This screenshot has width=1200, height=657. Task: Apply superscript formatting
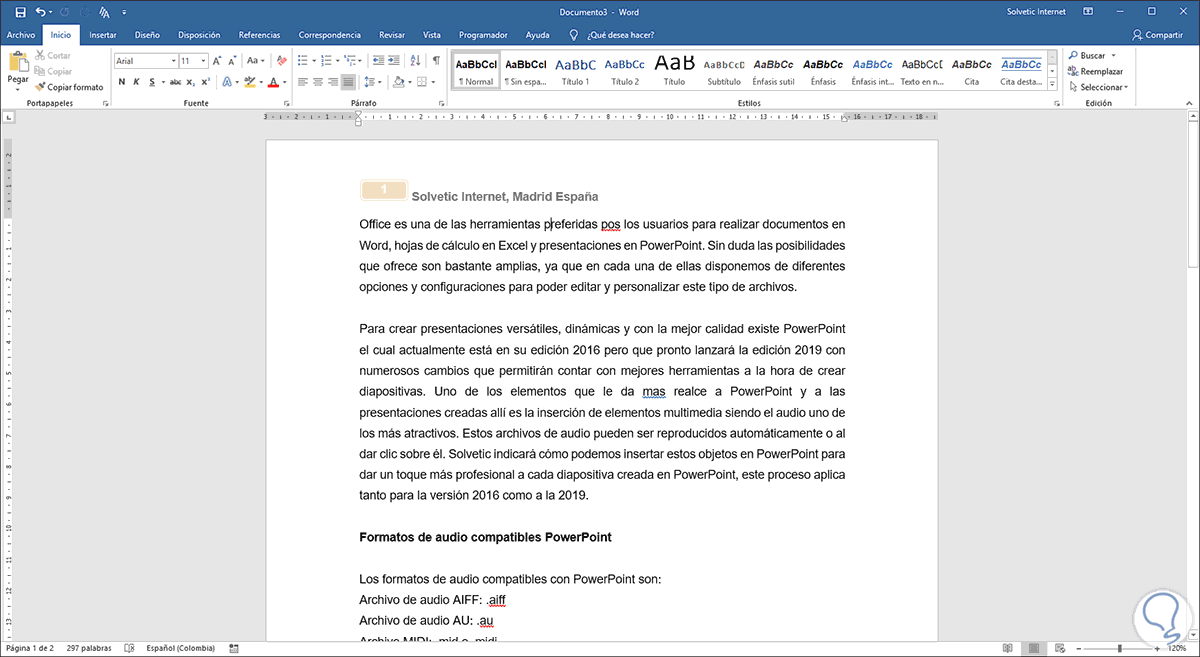205,82
